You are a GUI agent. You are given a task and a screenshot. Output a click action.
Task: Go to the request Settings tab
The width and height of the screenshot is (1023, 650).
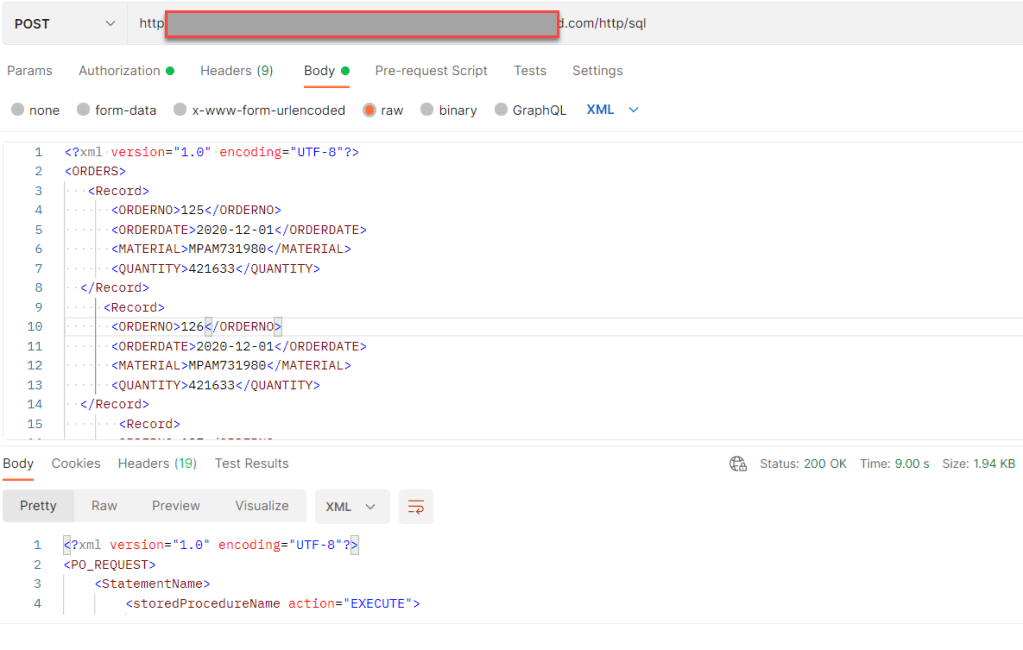coord(597,71)
